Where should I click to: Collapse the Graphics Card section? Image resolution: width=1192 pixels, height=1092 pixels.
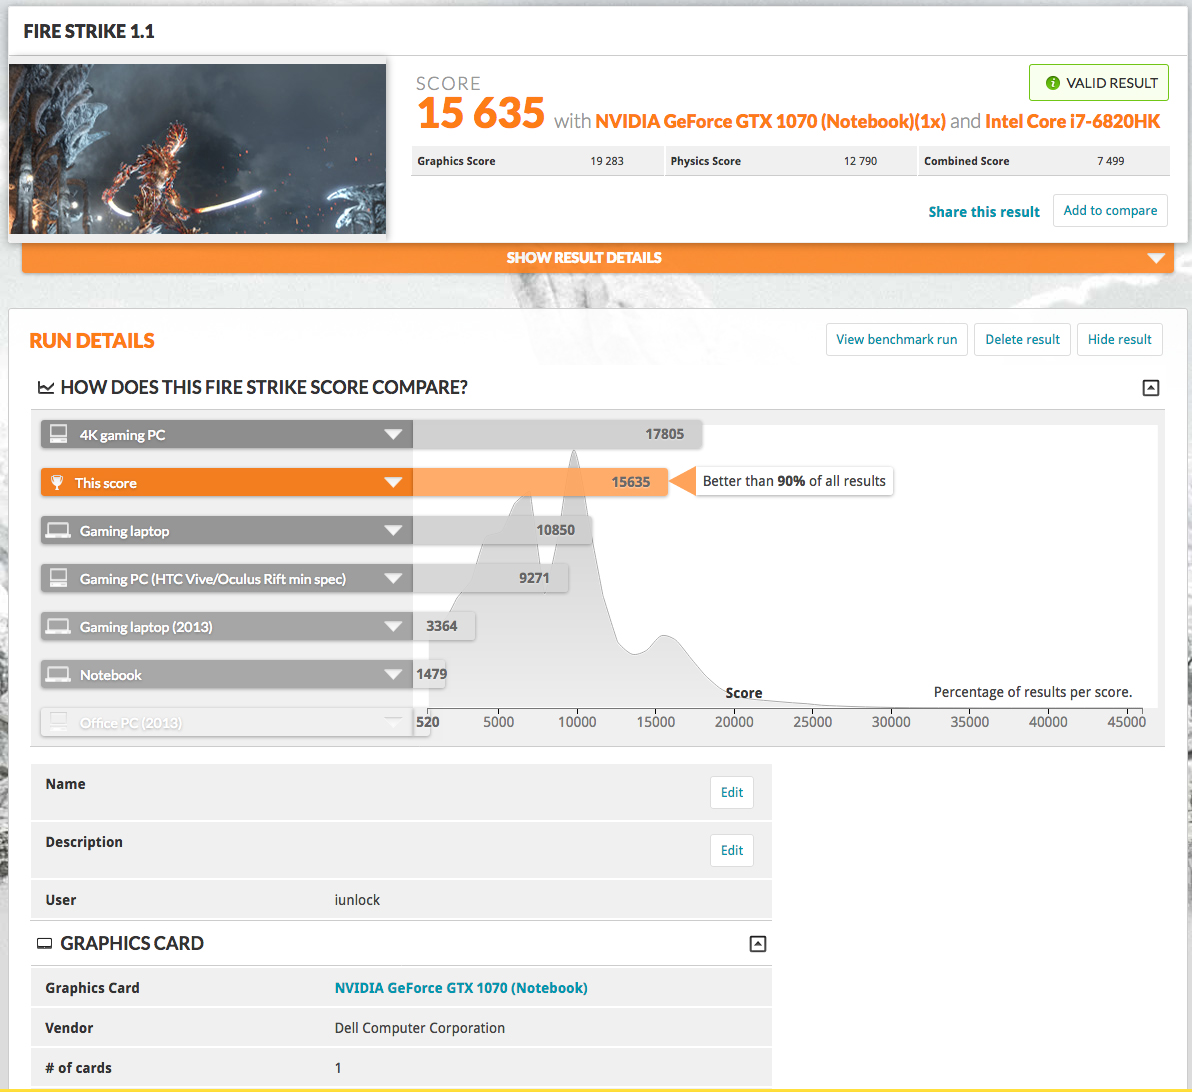[x=757, y=944]
